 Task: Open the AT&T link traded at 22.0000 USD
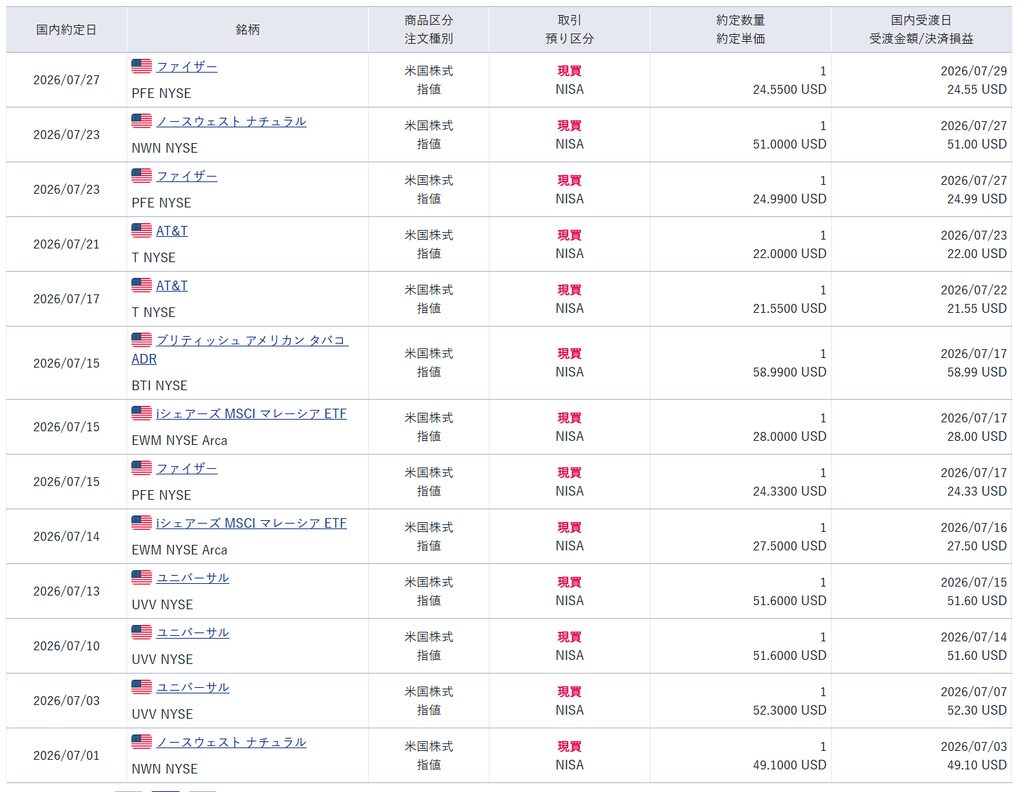pyautogui.click(x=172, y=230)
